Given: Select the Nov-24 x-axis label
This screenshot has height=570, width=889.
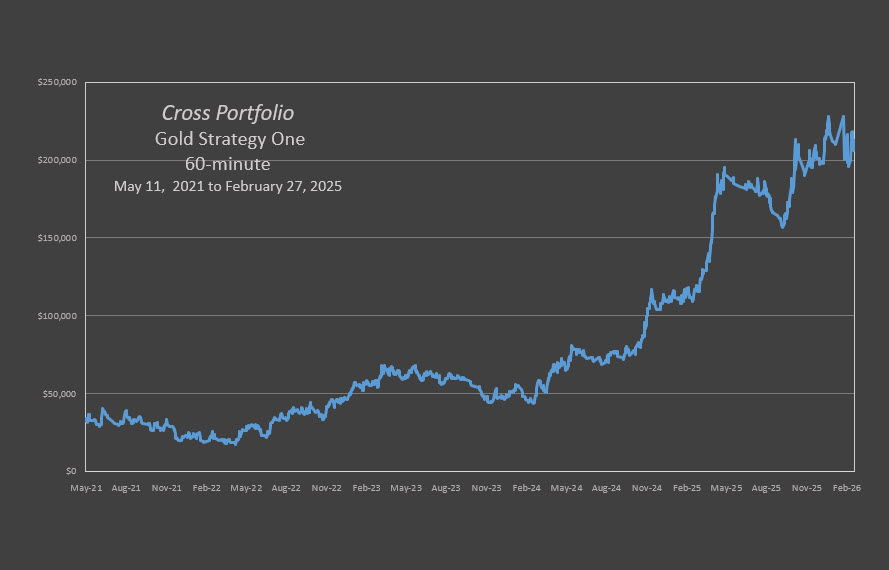Looking at the screenshot, I should point(647,488).
